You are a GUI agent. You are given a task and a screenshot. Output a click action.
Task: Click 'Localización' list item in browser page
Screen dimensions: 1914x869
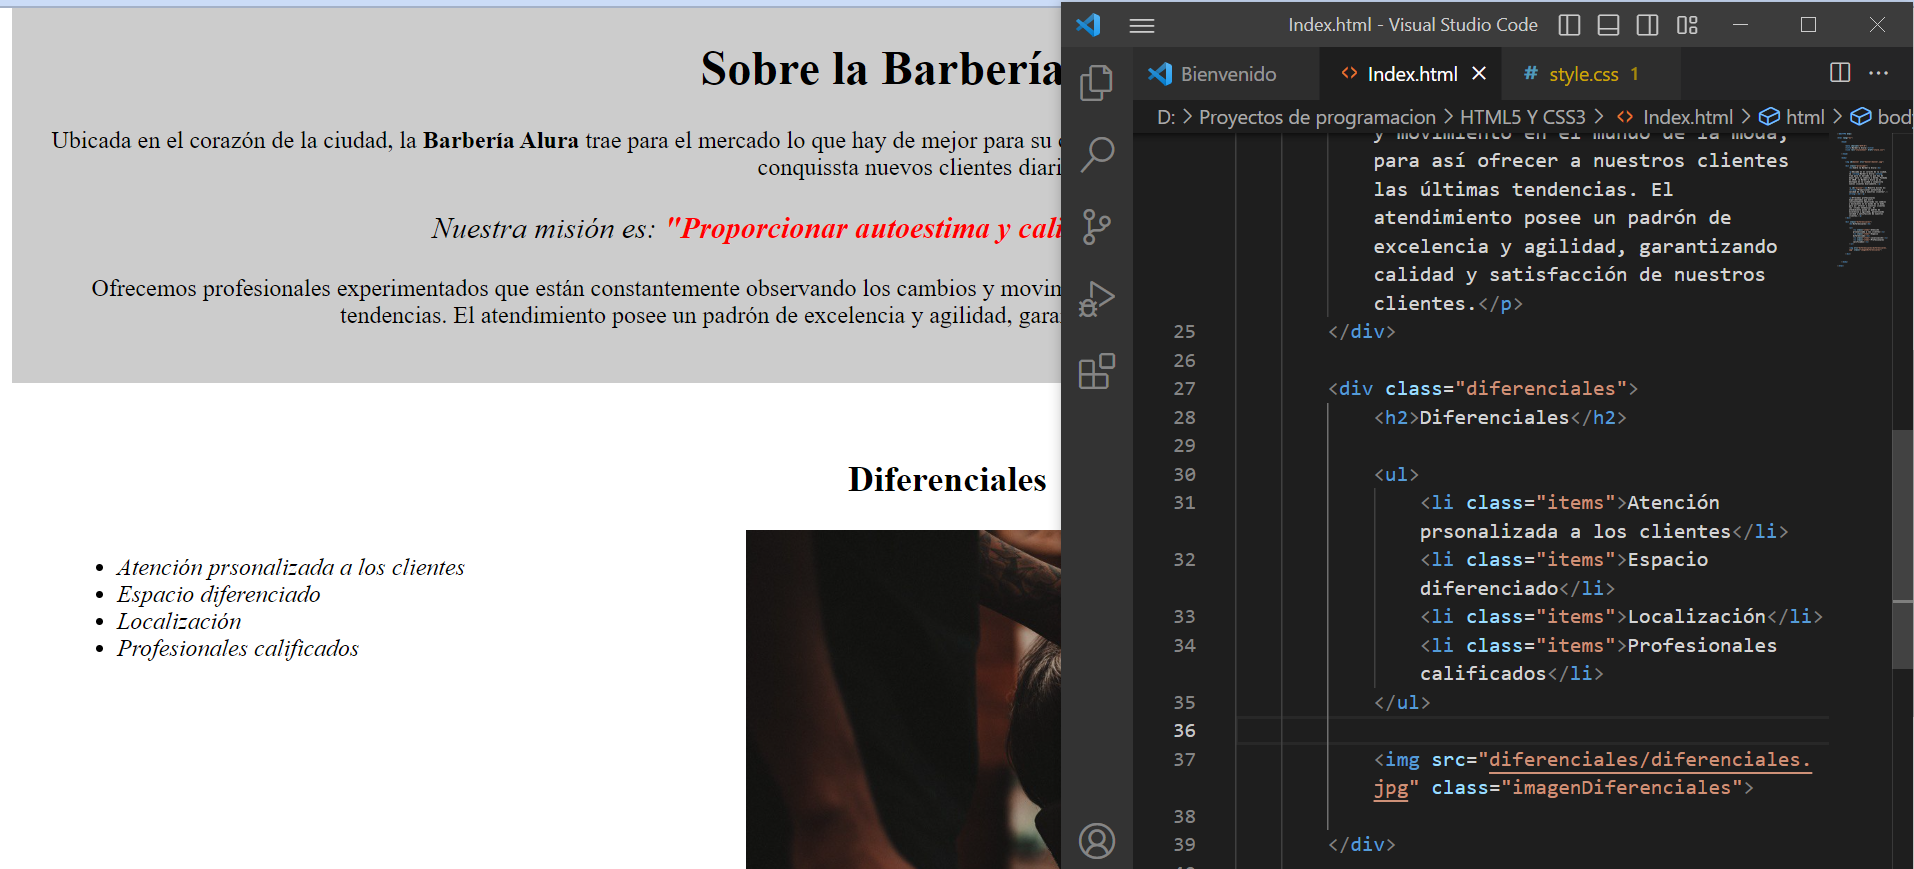point(179,621)
